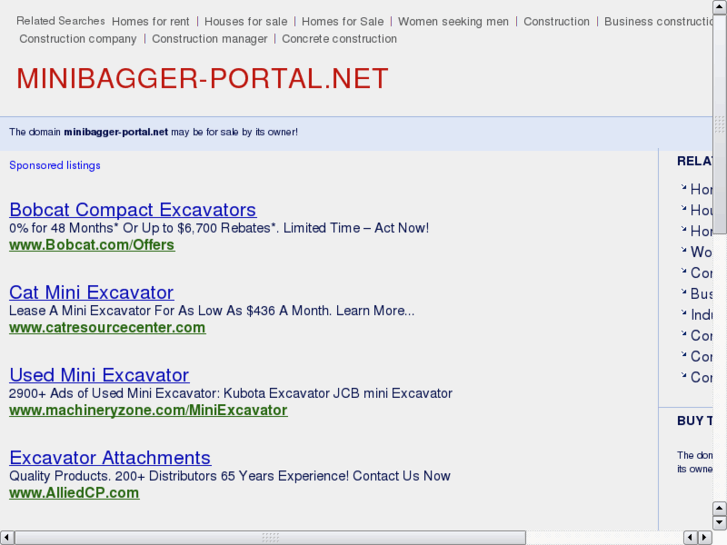This screenshot has height=545, width=727.
Task: Open the Houses for sale related search
Action: click(246, 22)
